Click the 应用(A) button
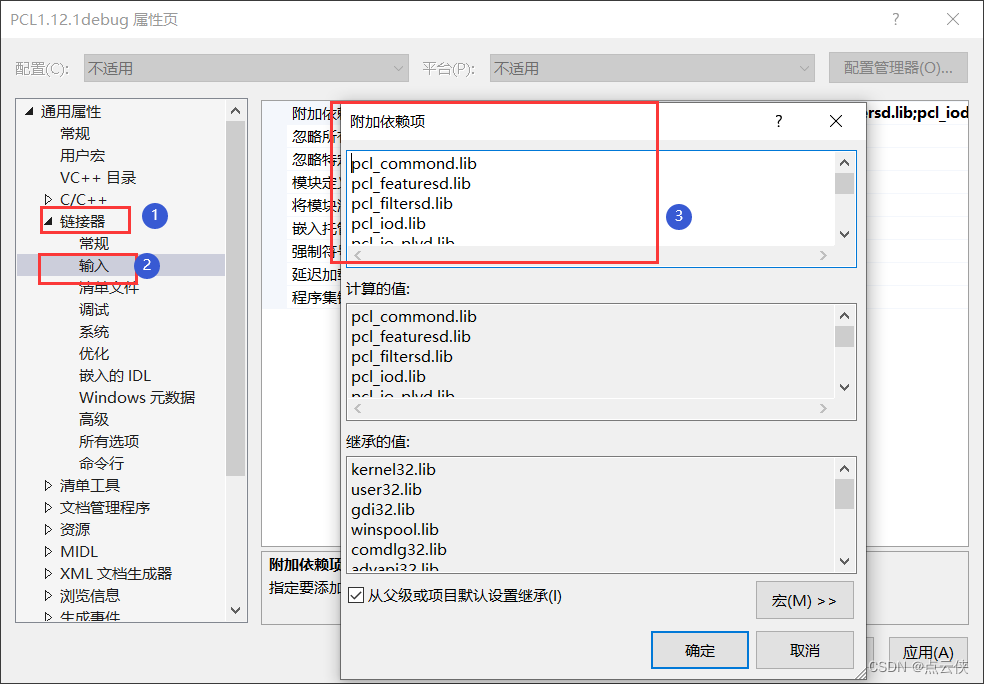 [928, 653]
